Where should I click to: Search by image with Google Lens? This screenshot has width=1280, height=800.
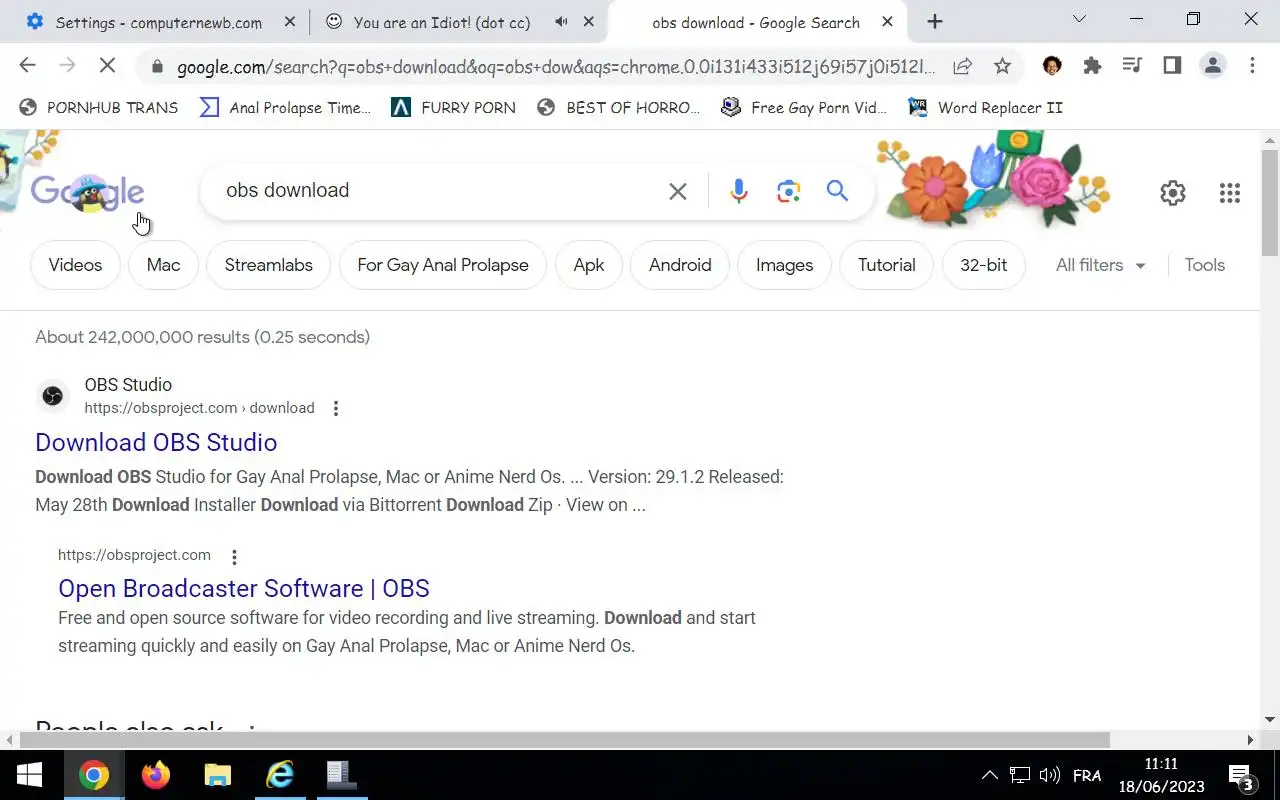tap(788, 191)
